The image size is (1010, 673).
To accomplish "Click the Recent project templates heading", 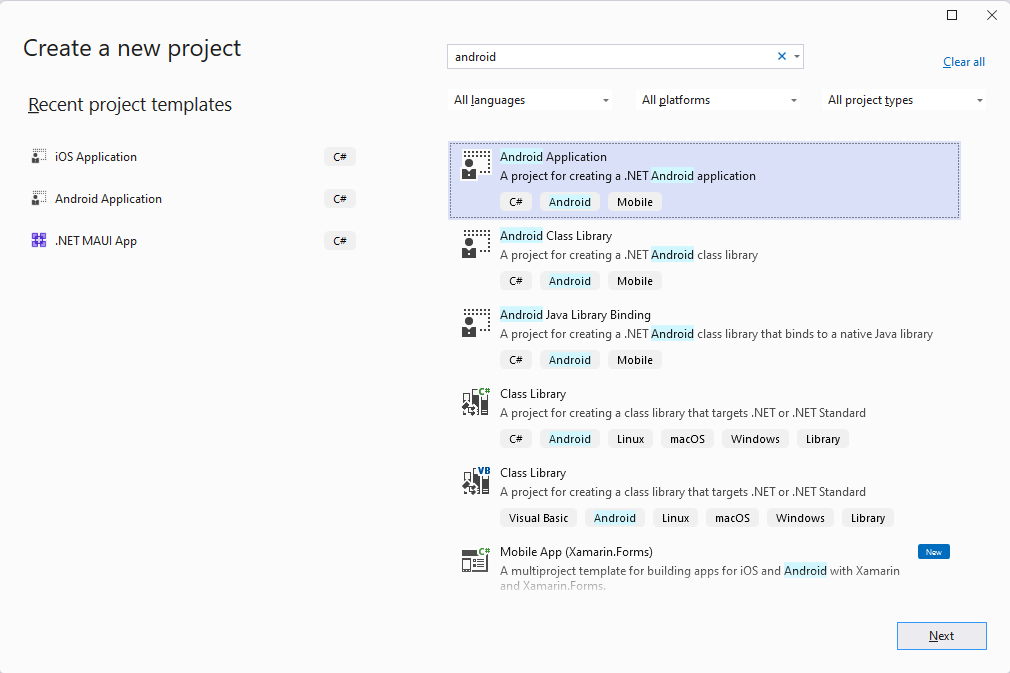I will (129, 104).
